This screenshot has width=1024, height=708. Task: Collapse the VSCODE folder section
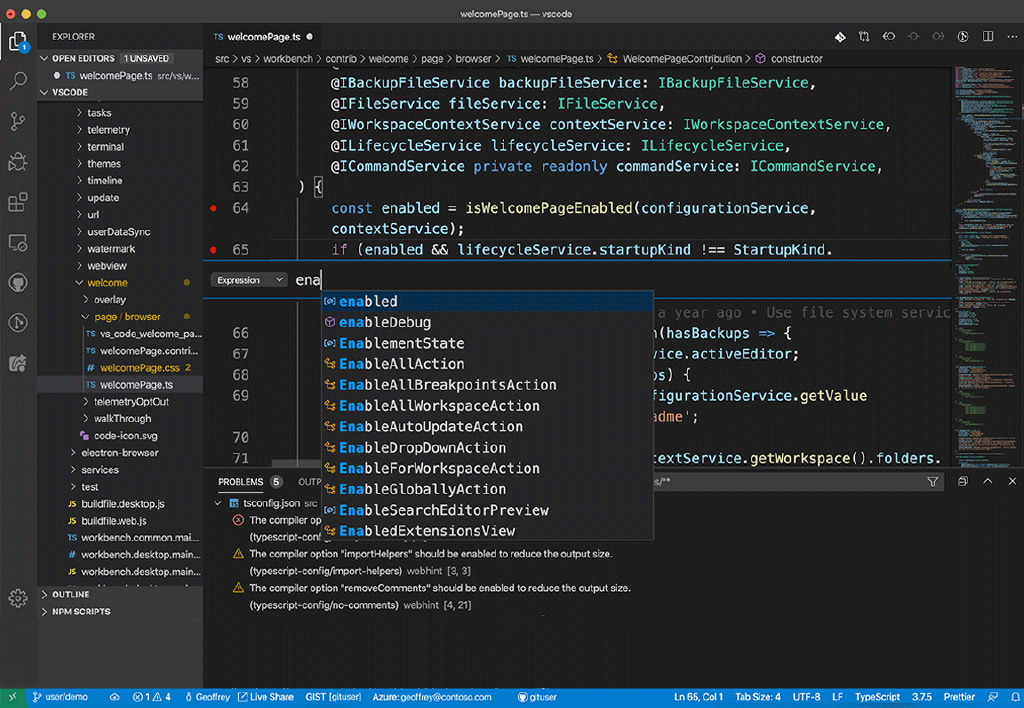coord(44,92)
